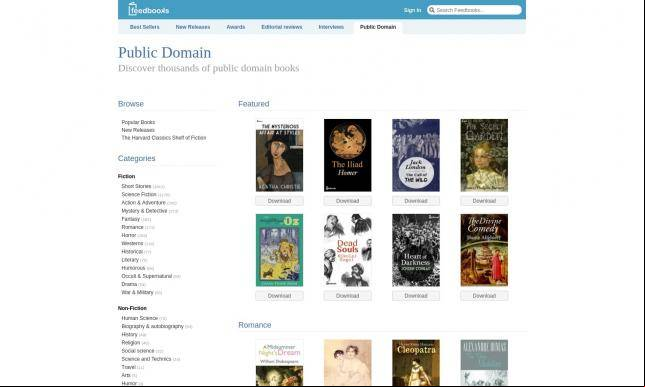Open the Editorial reviews tab
Image resolution: width=645 pixels, height=387 pixels.
(x=282, y=27)
